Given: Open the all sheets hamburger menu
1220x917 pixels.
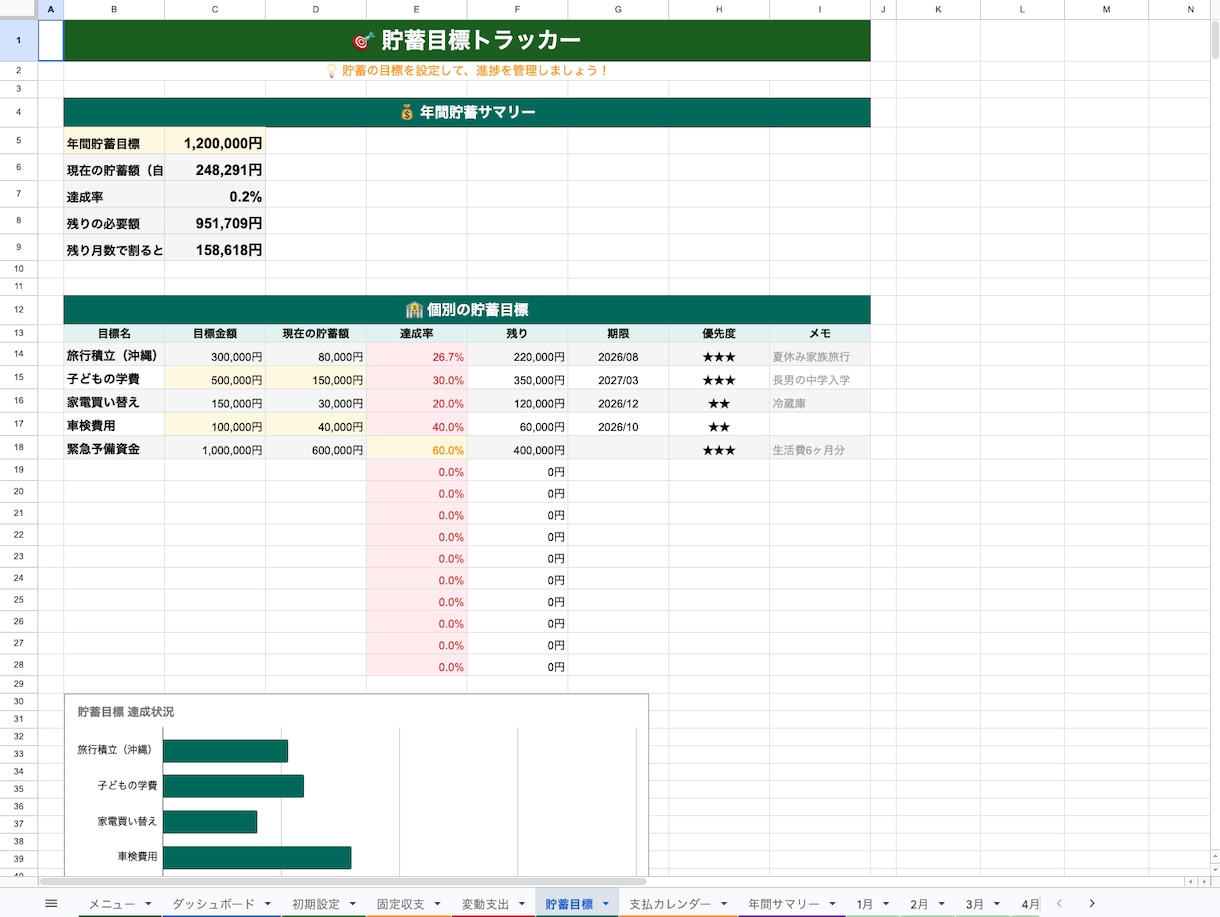Looking at the screenshot, I should click(x=51, y=903).
